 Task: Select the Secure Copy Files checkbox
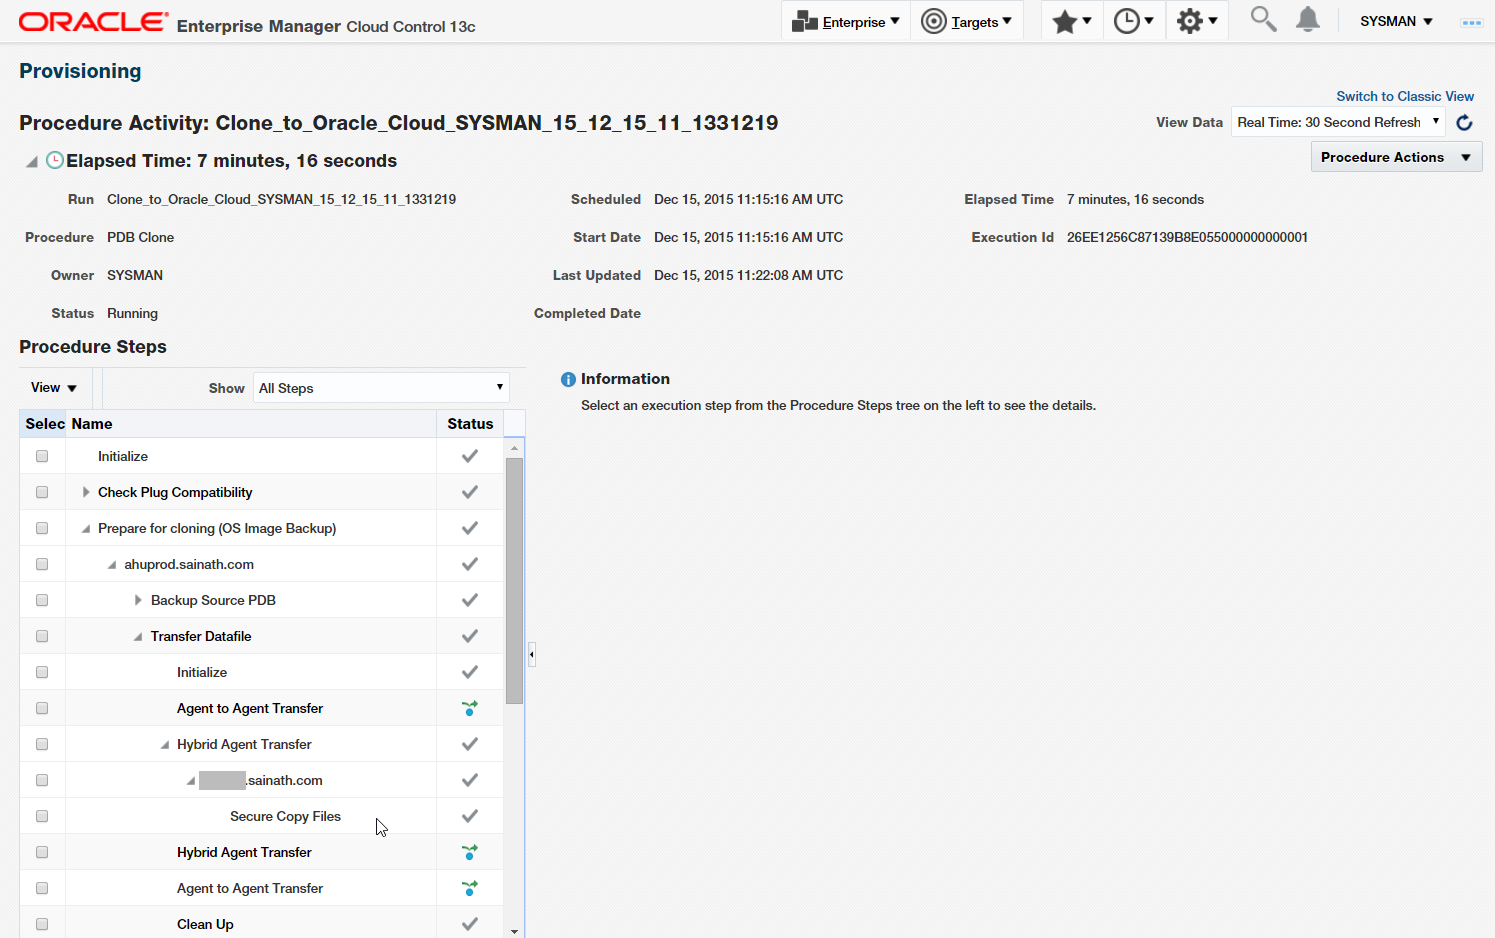pyautogui.click(x=42, y=816)
